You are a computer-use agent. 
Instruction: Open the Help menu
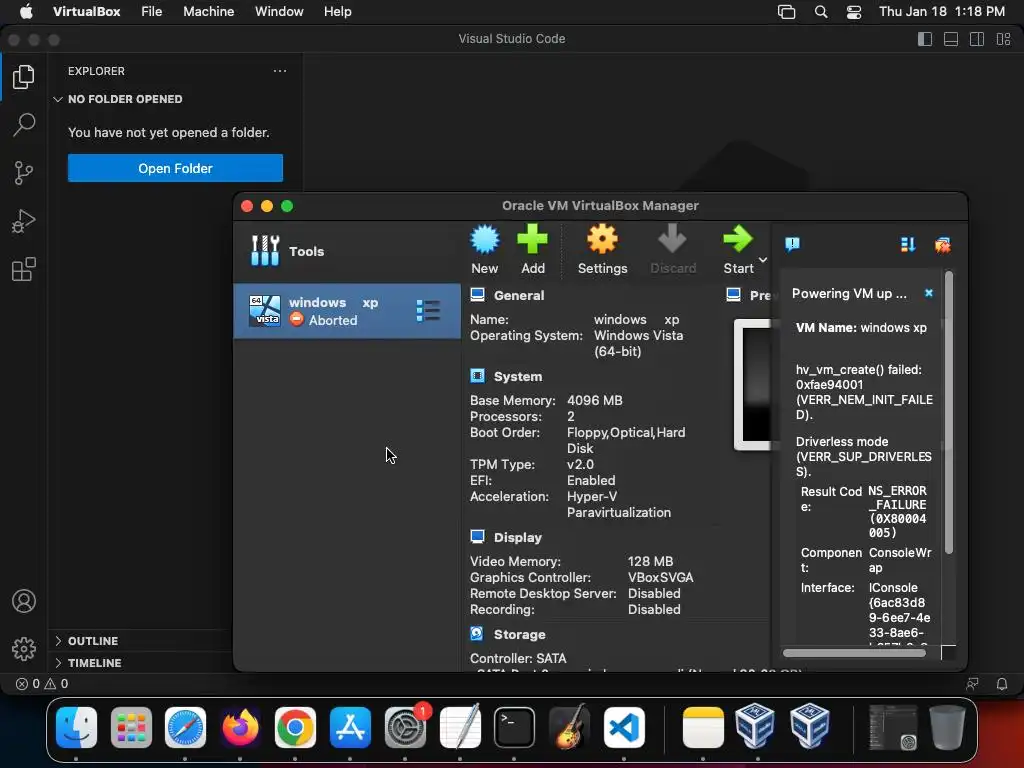(338, 11)
